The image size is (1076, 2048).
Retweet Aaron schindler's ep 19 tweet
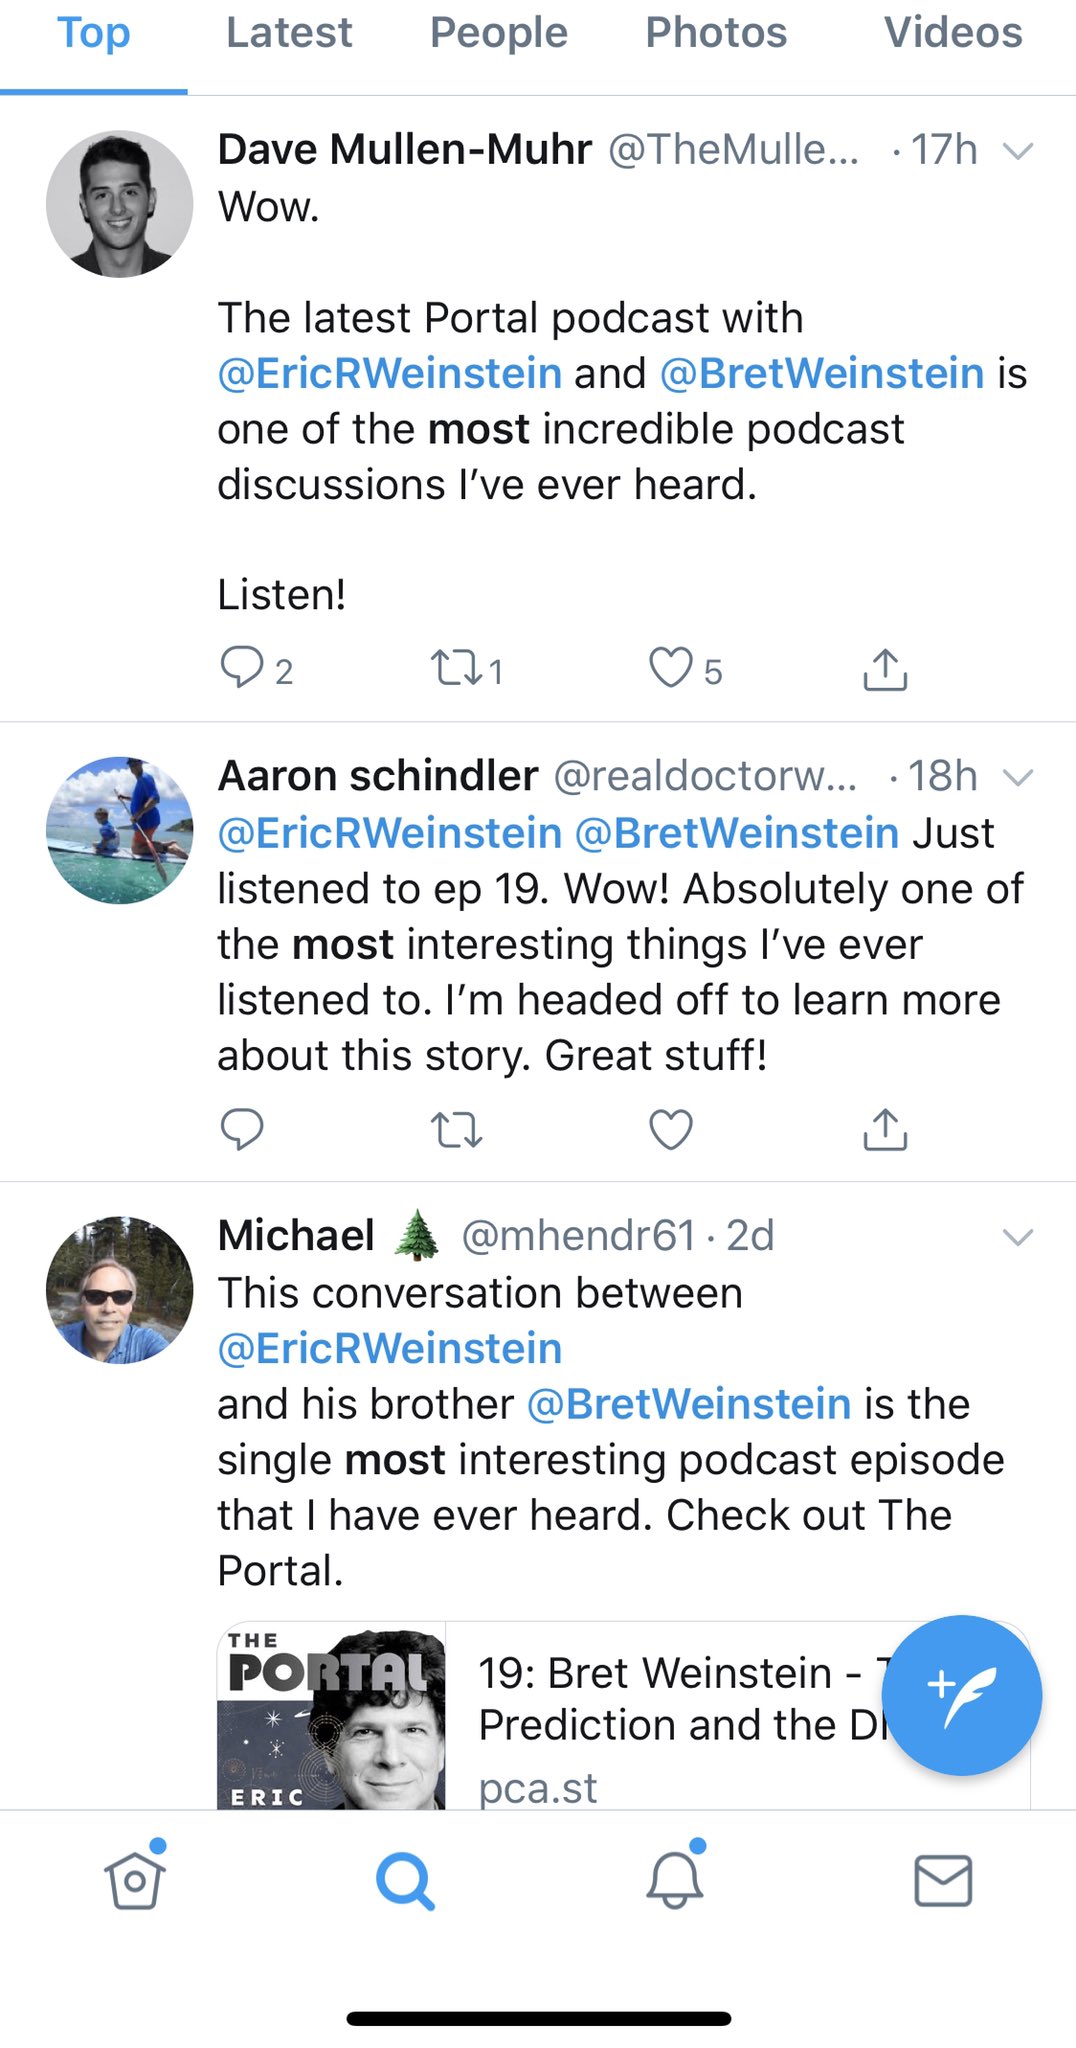456,1130
